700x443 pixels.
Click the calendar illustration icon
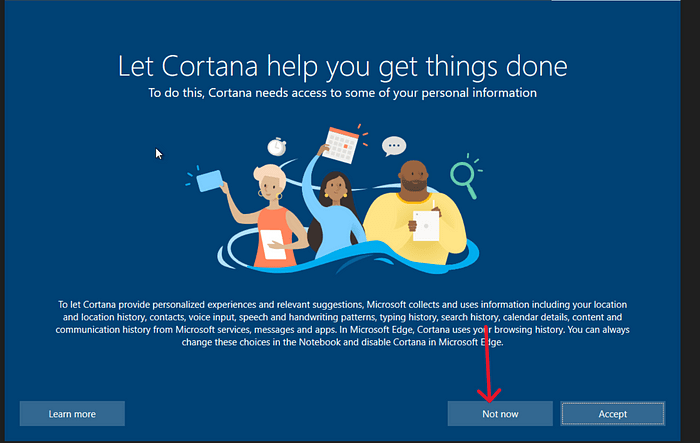(x=341, y=145)
